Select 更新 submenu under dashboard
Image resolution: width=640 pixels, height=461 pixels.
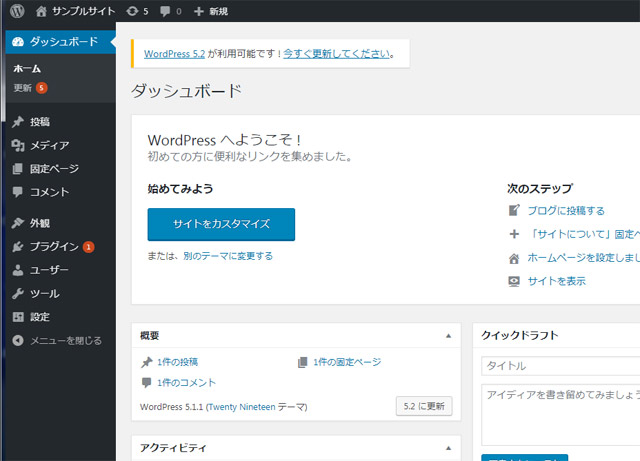pos(23,88)
